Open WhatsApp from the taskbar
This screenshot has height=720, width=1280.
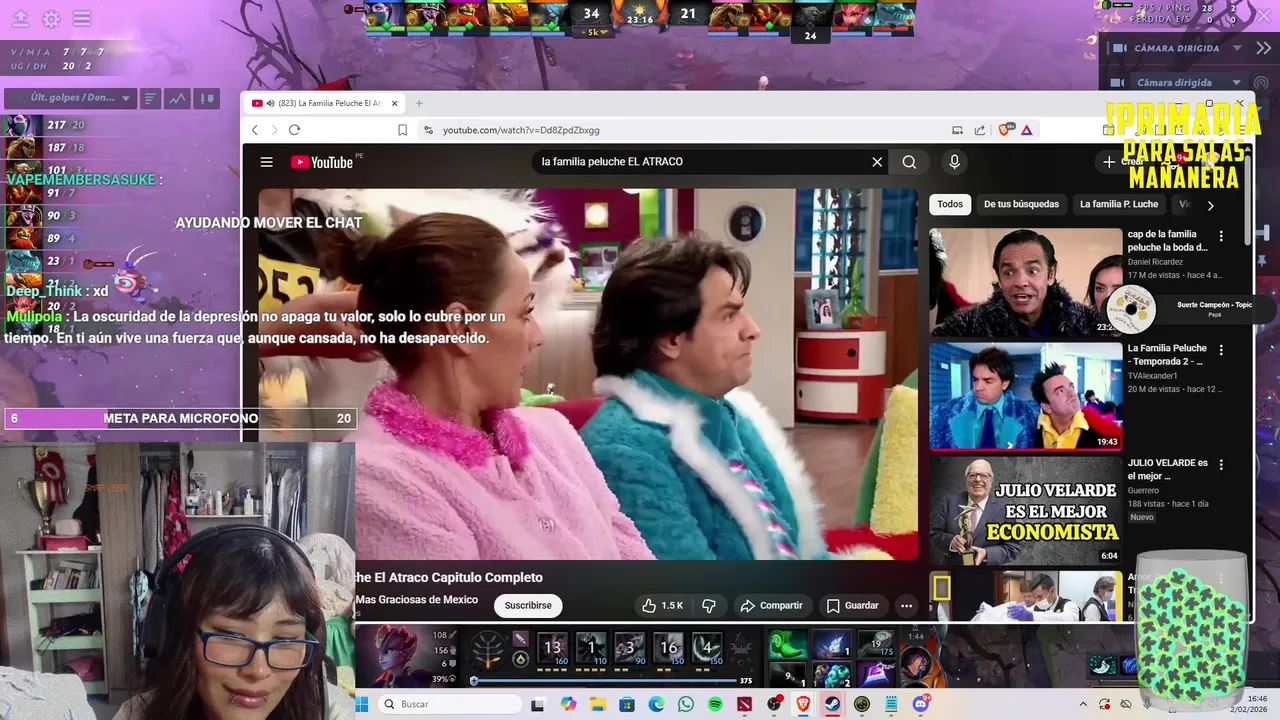pyautogui.click(x=686, y=704)
